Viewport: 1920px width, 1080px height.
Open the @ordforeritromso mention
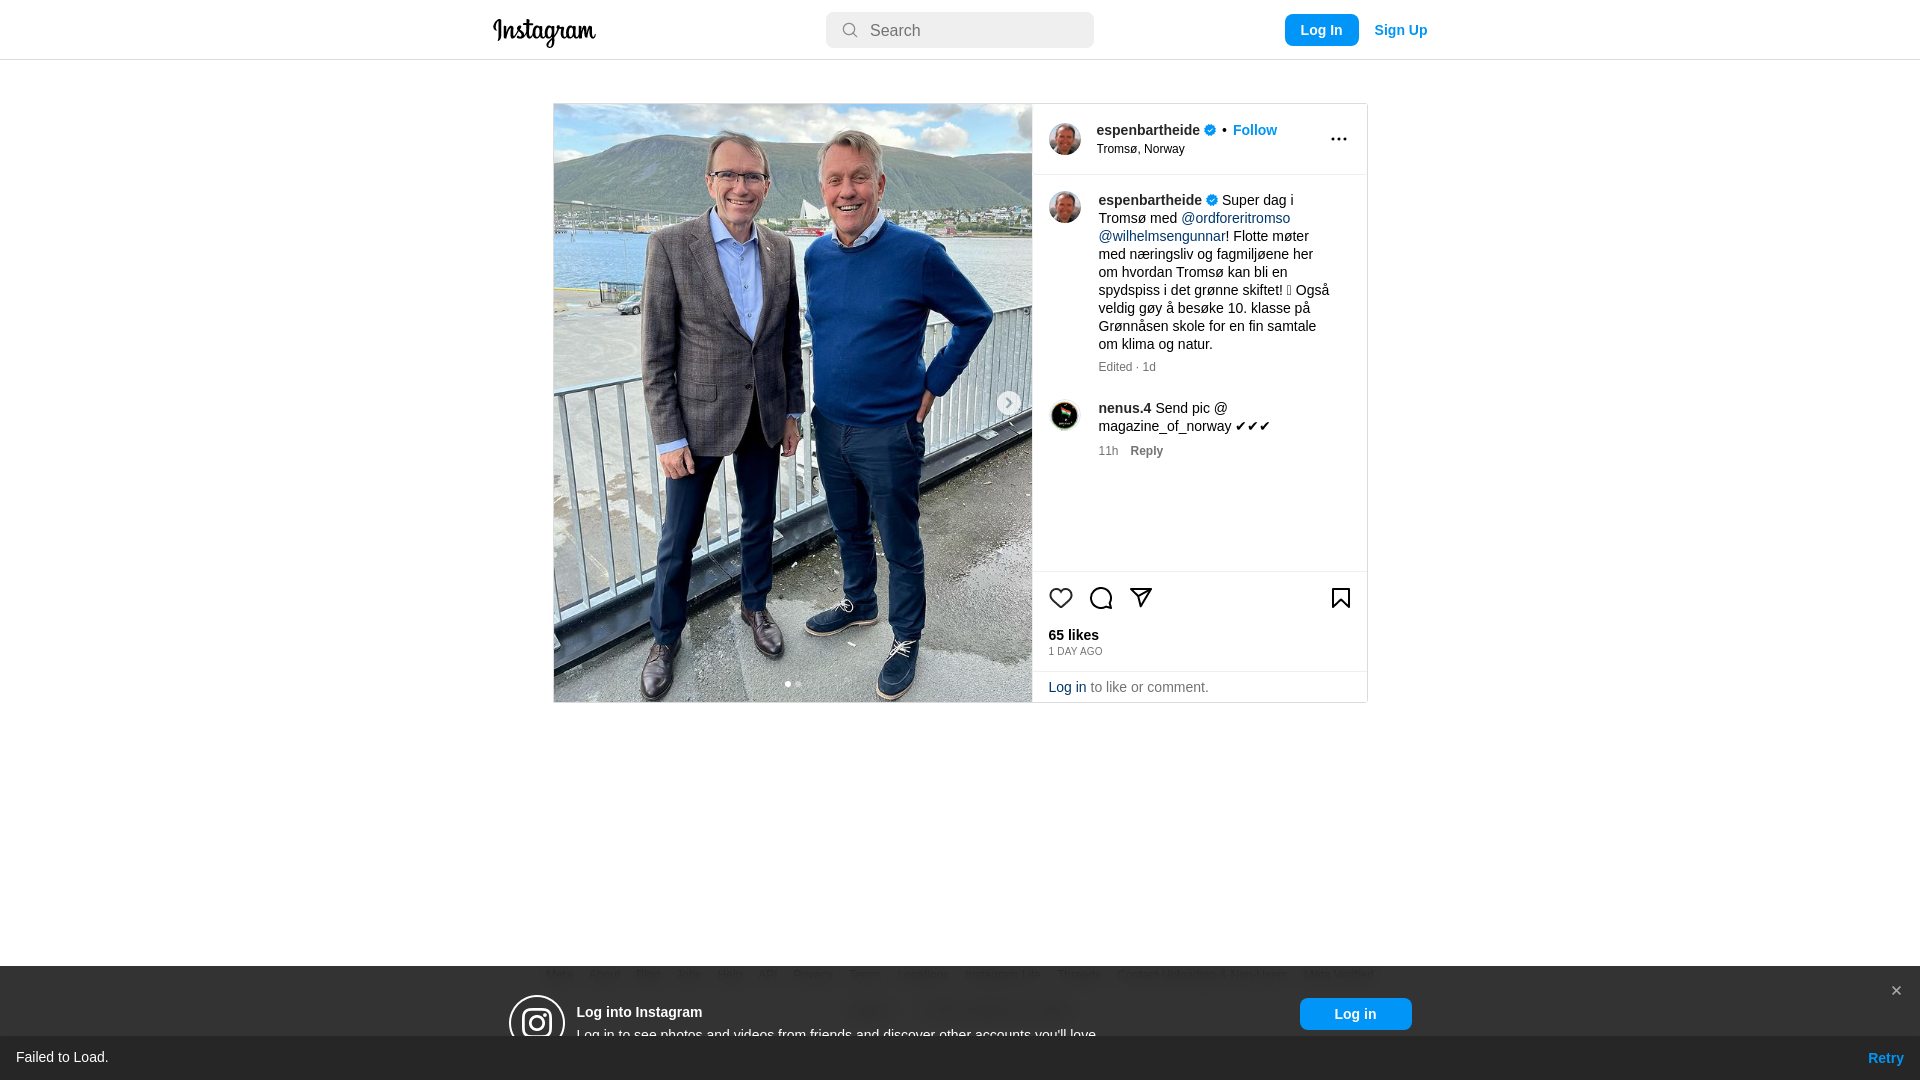[x=1235, y=218]
